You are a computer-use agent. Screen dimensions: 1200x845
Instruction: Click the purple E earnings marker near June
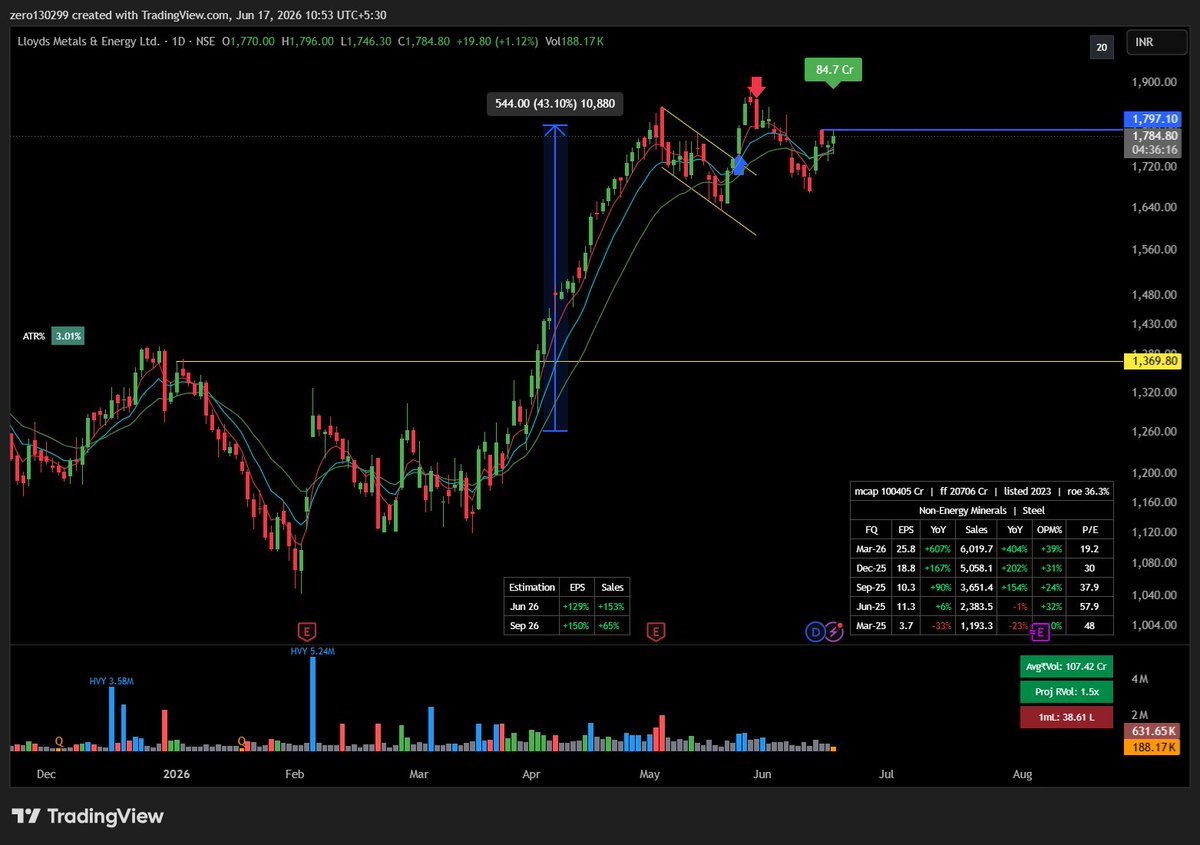(x=1041, y=631)
